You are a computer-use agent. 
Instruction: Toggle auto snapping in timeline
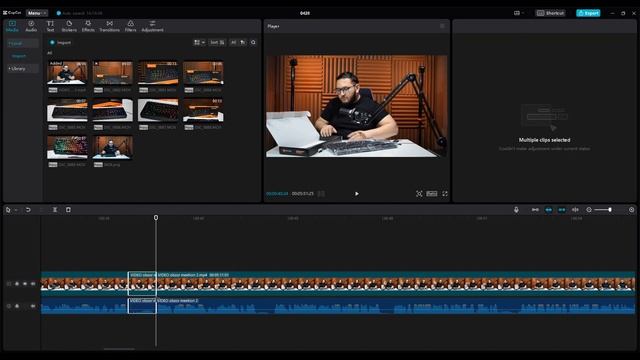pyautogui.click(x=549, y=210)
